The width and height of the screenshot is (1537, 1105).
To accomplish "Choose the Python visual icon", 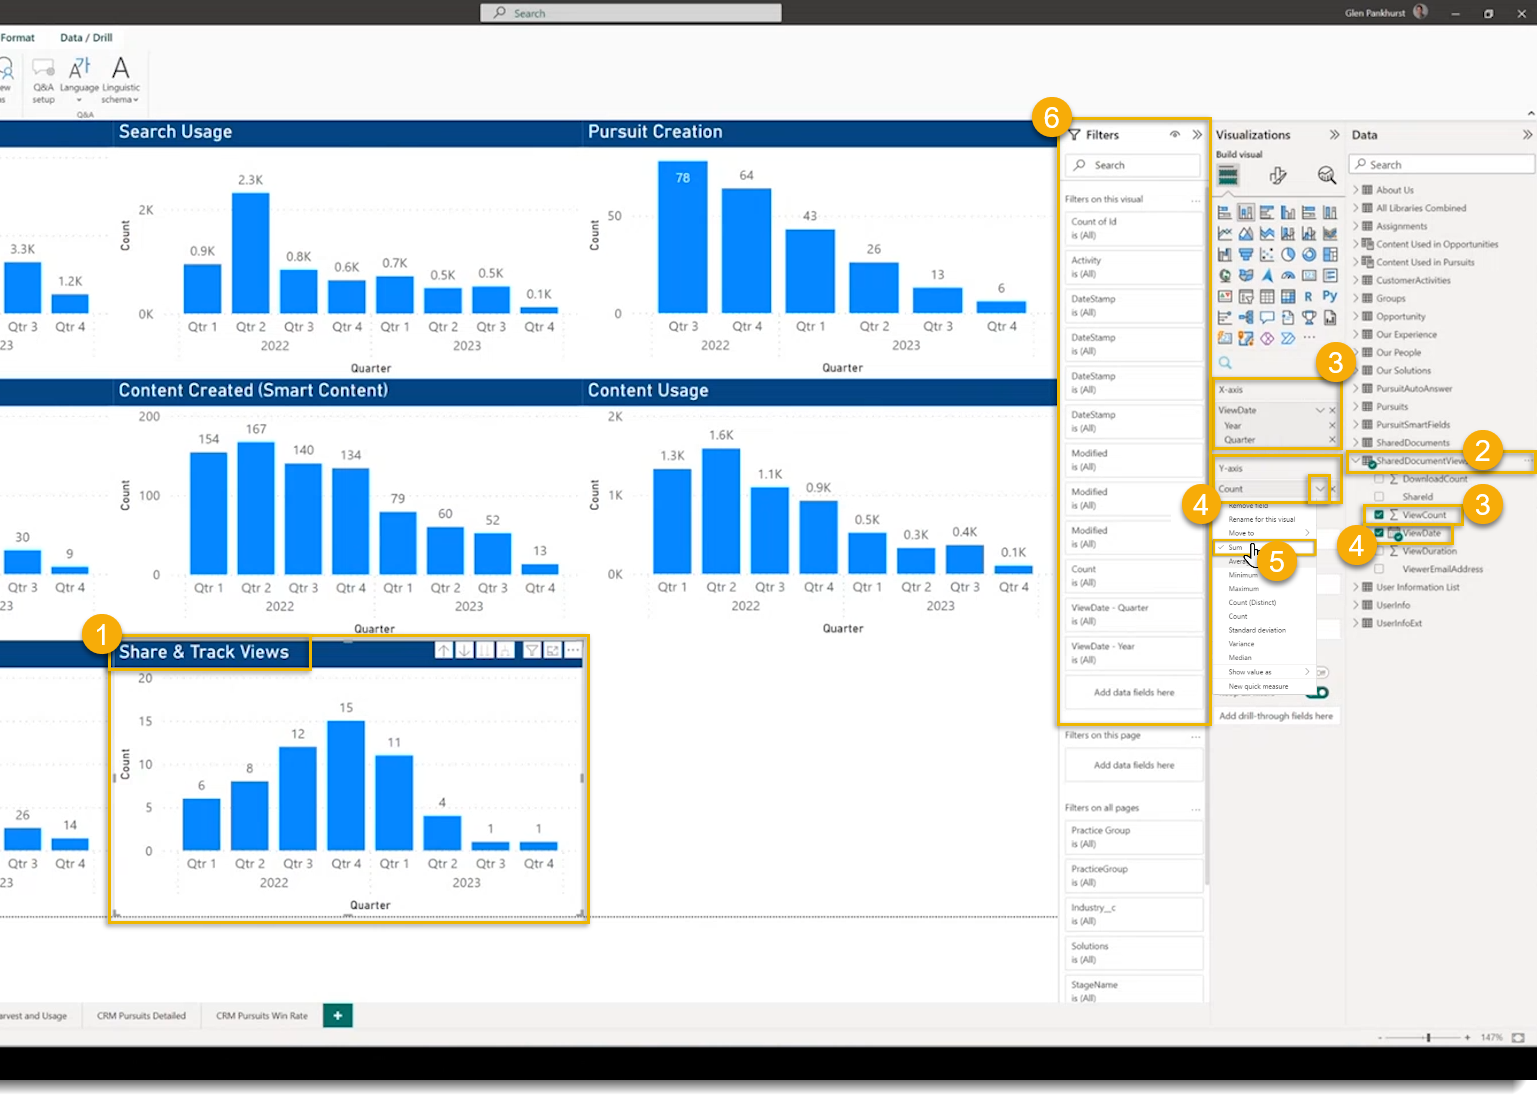I will point(1330,296).
